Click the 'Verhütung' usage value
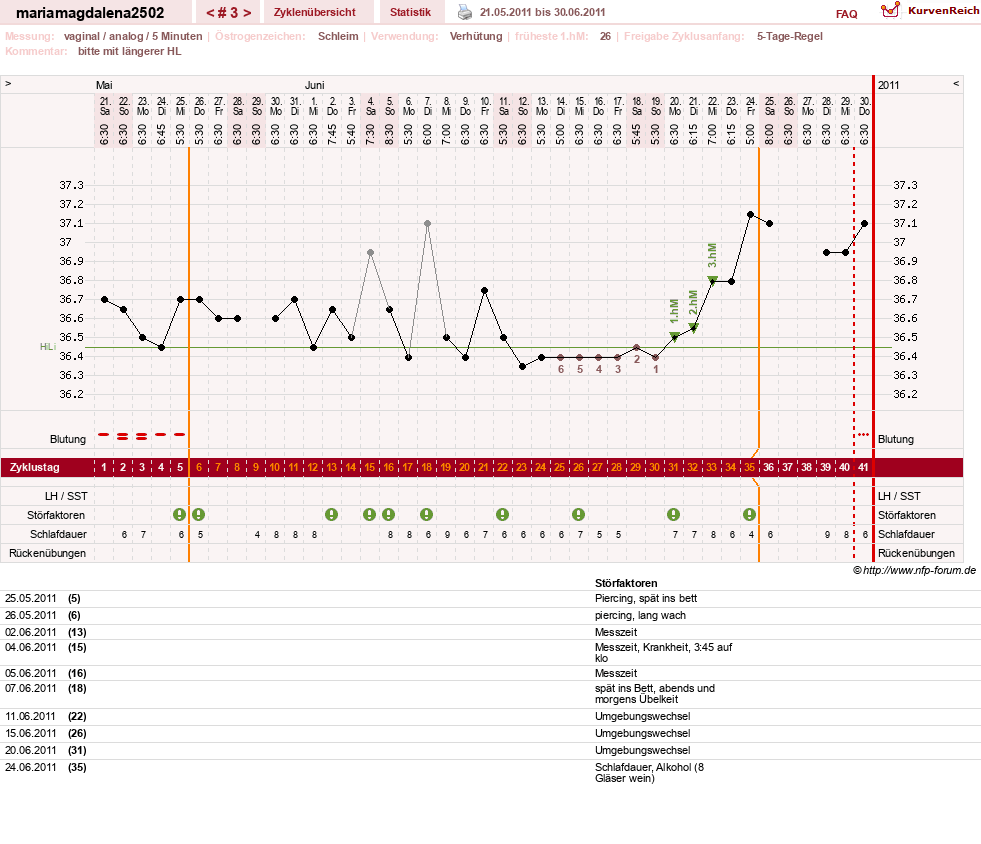 click(476, 36)
